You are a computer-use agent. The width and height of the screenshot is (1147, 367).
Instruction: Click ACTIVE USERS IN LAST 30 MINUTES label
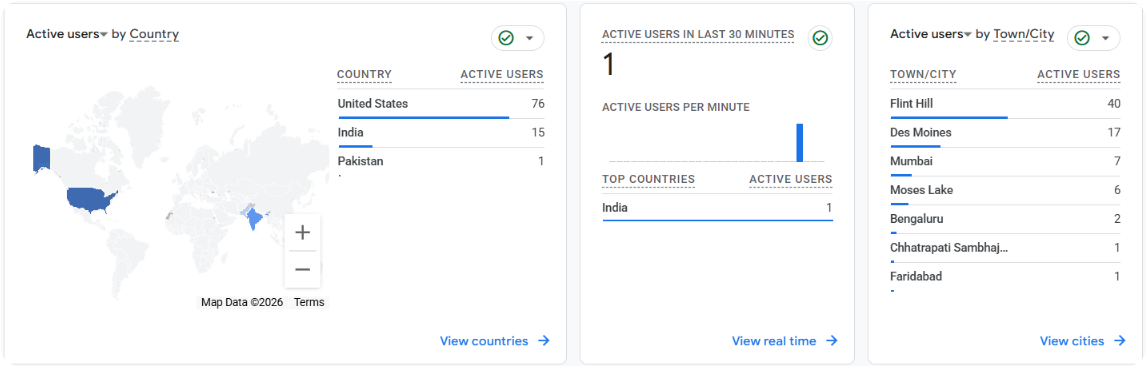tap(698, 34)
